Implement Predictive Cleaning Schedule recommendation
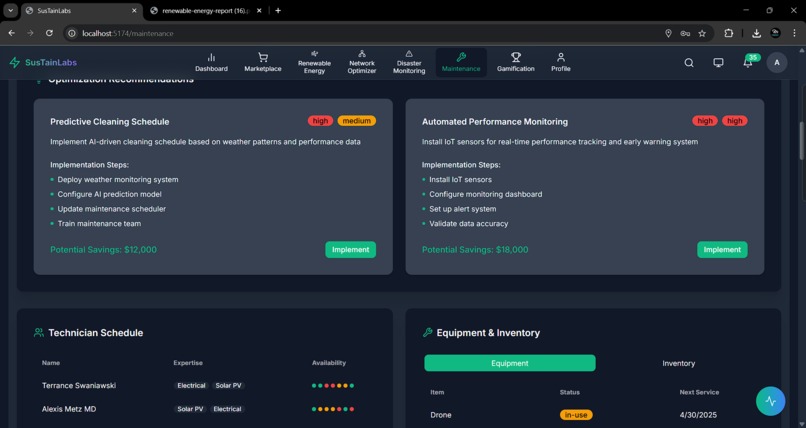The height and width of the screenshot is (428, 806). [351, 250]
